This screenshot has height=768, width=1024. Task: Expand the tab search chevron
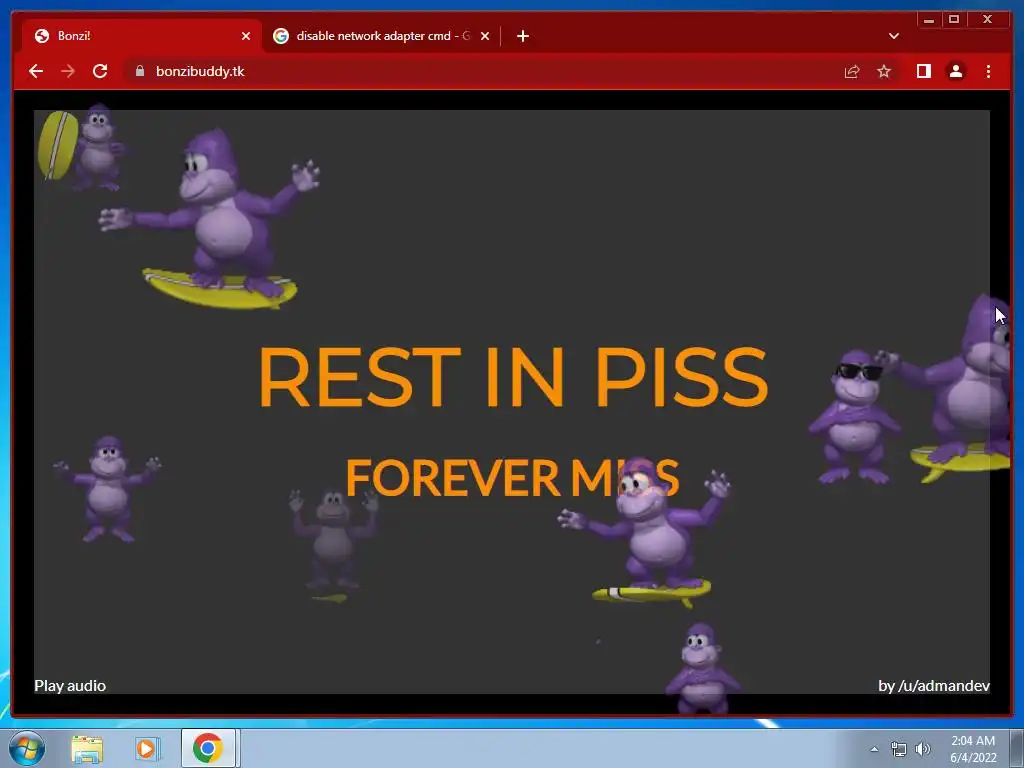tap(894, 36)
